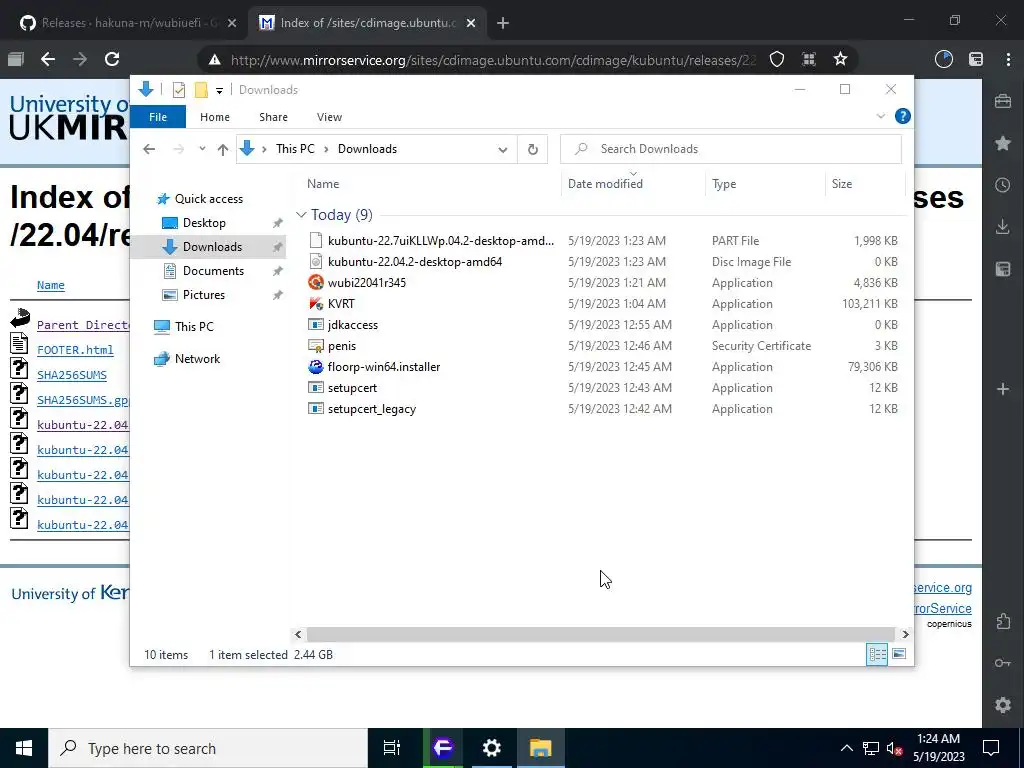Switch to details view layout
Screen dimensions: 1024x768
[x=877, y=654]
